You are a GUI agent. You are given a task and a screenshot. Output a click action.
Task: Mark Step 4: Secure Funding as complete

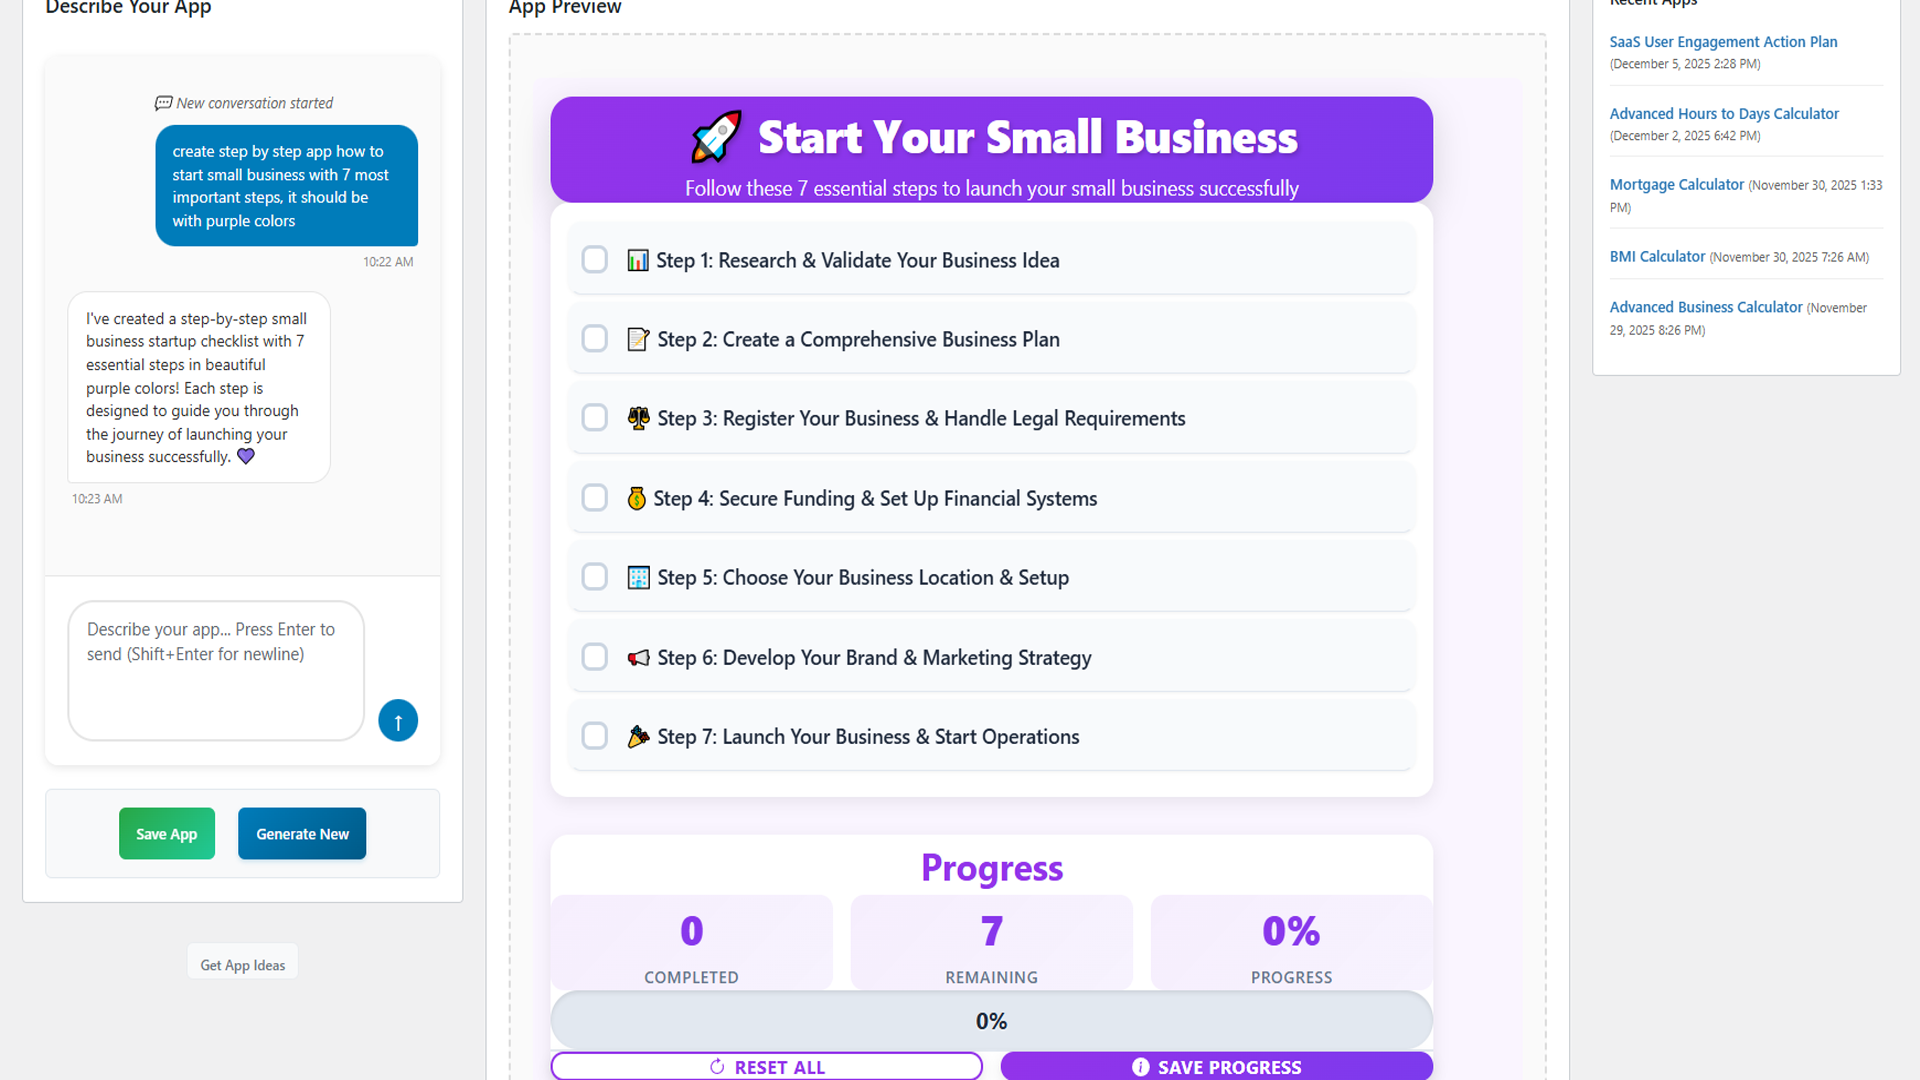(594, 497)
